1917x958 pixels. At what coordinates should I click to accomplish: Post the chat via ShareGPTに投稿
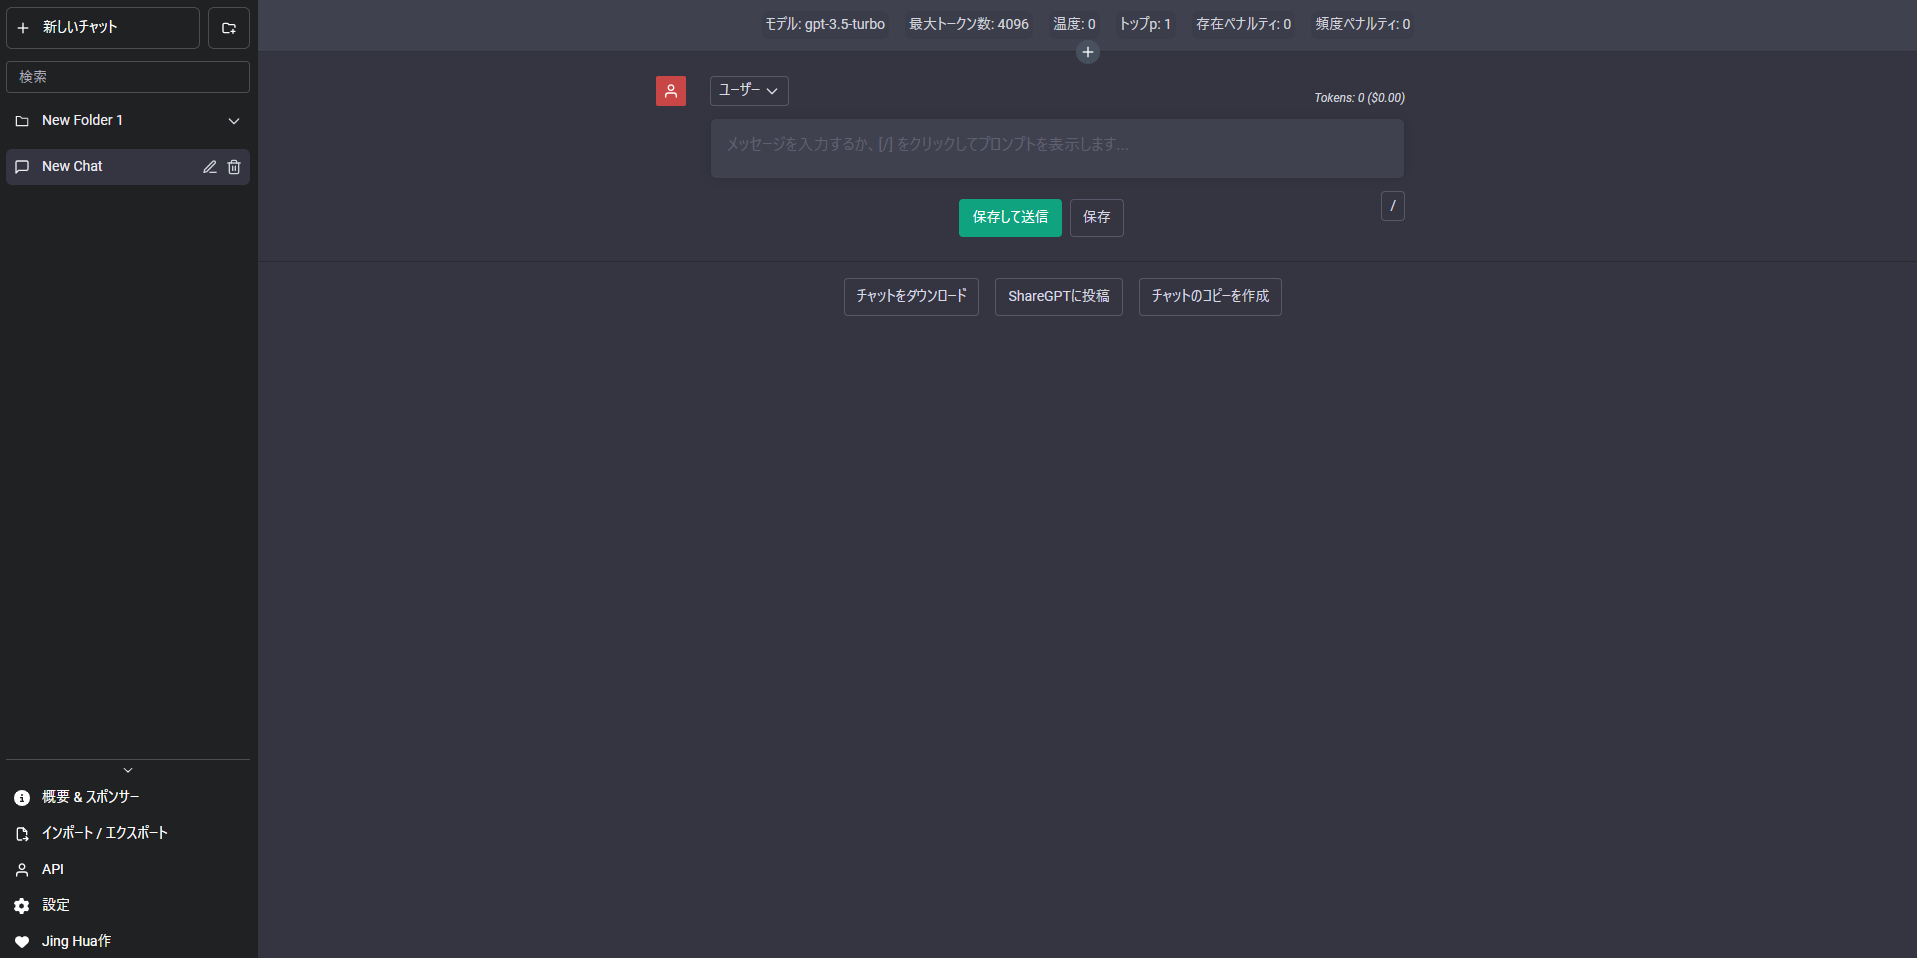[x=1057, y=296]
